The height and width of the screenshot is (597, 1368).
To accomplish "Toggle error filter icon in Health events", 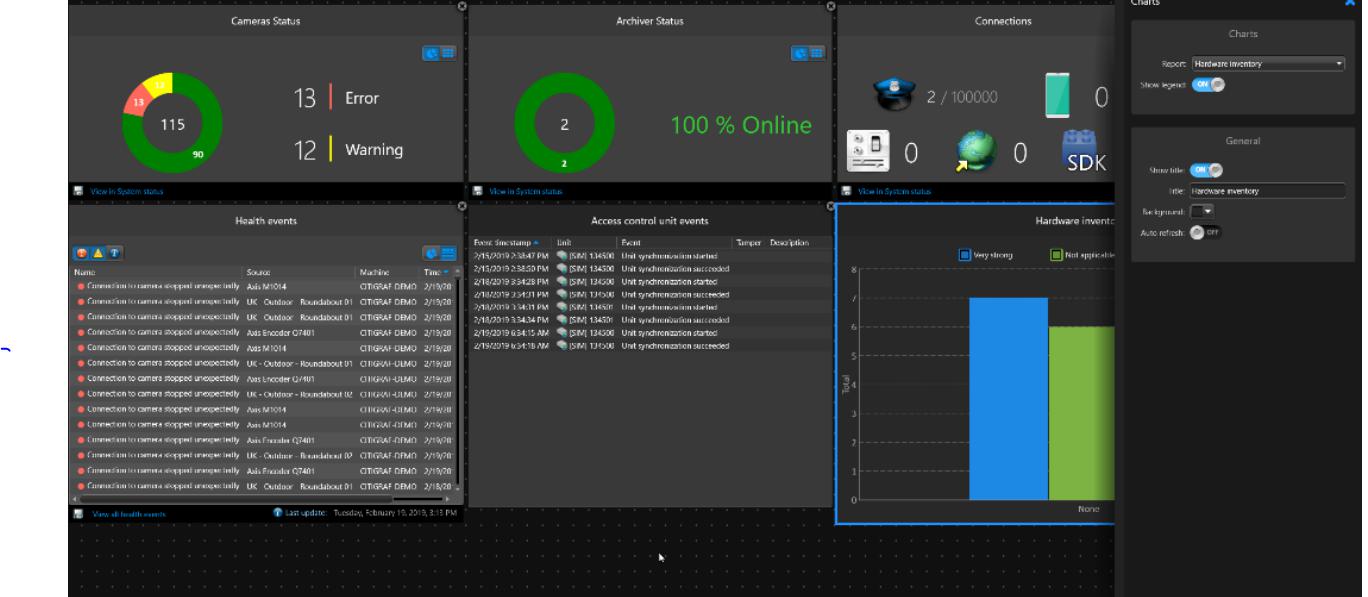I will click(82, 253).
